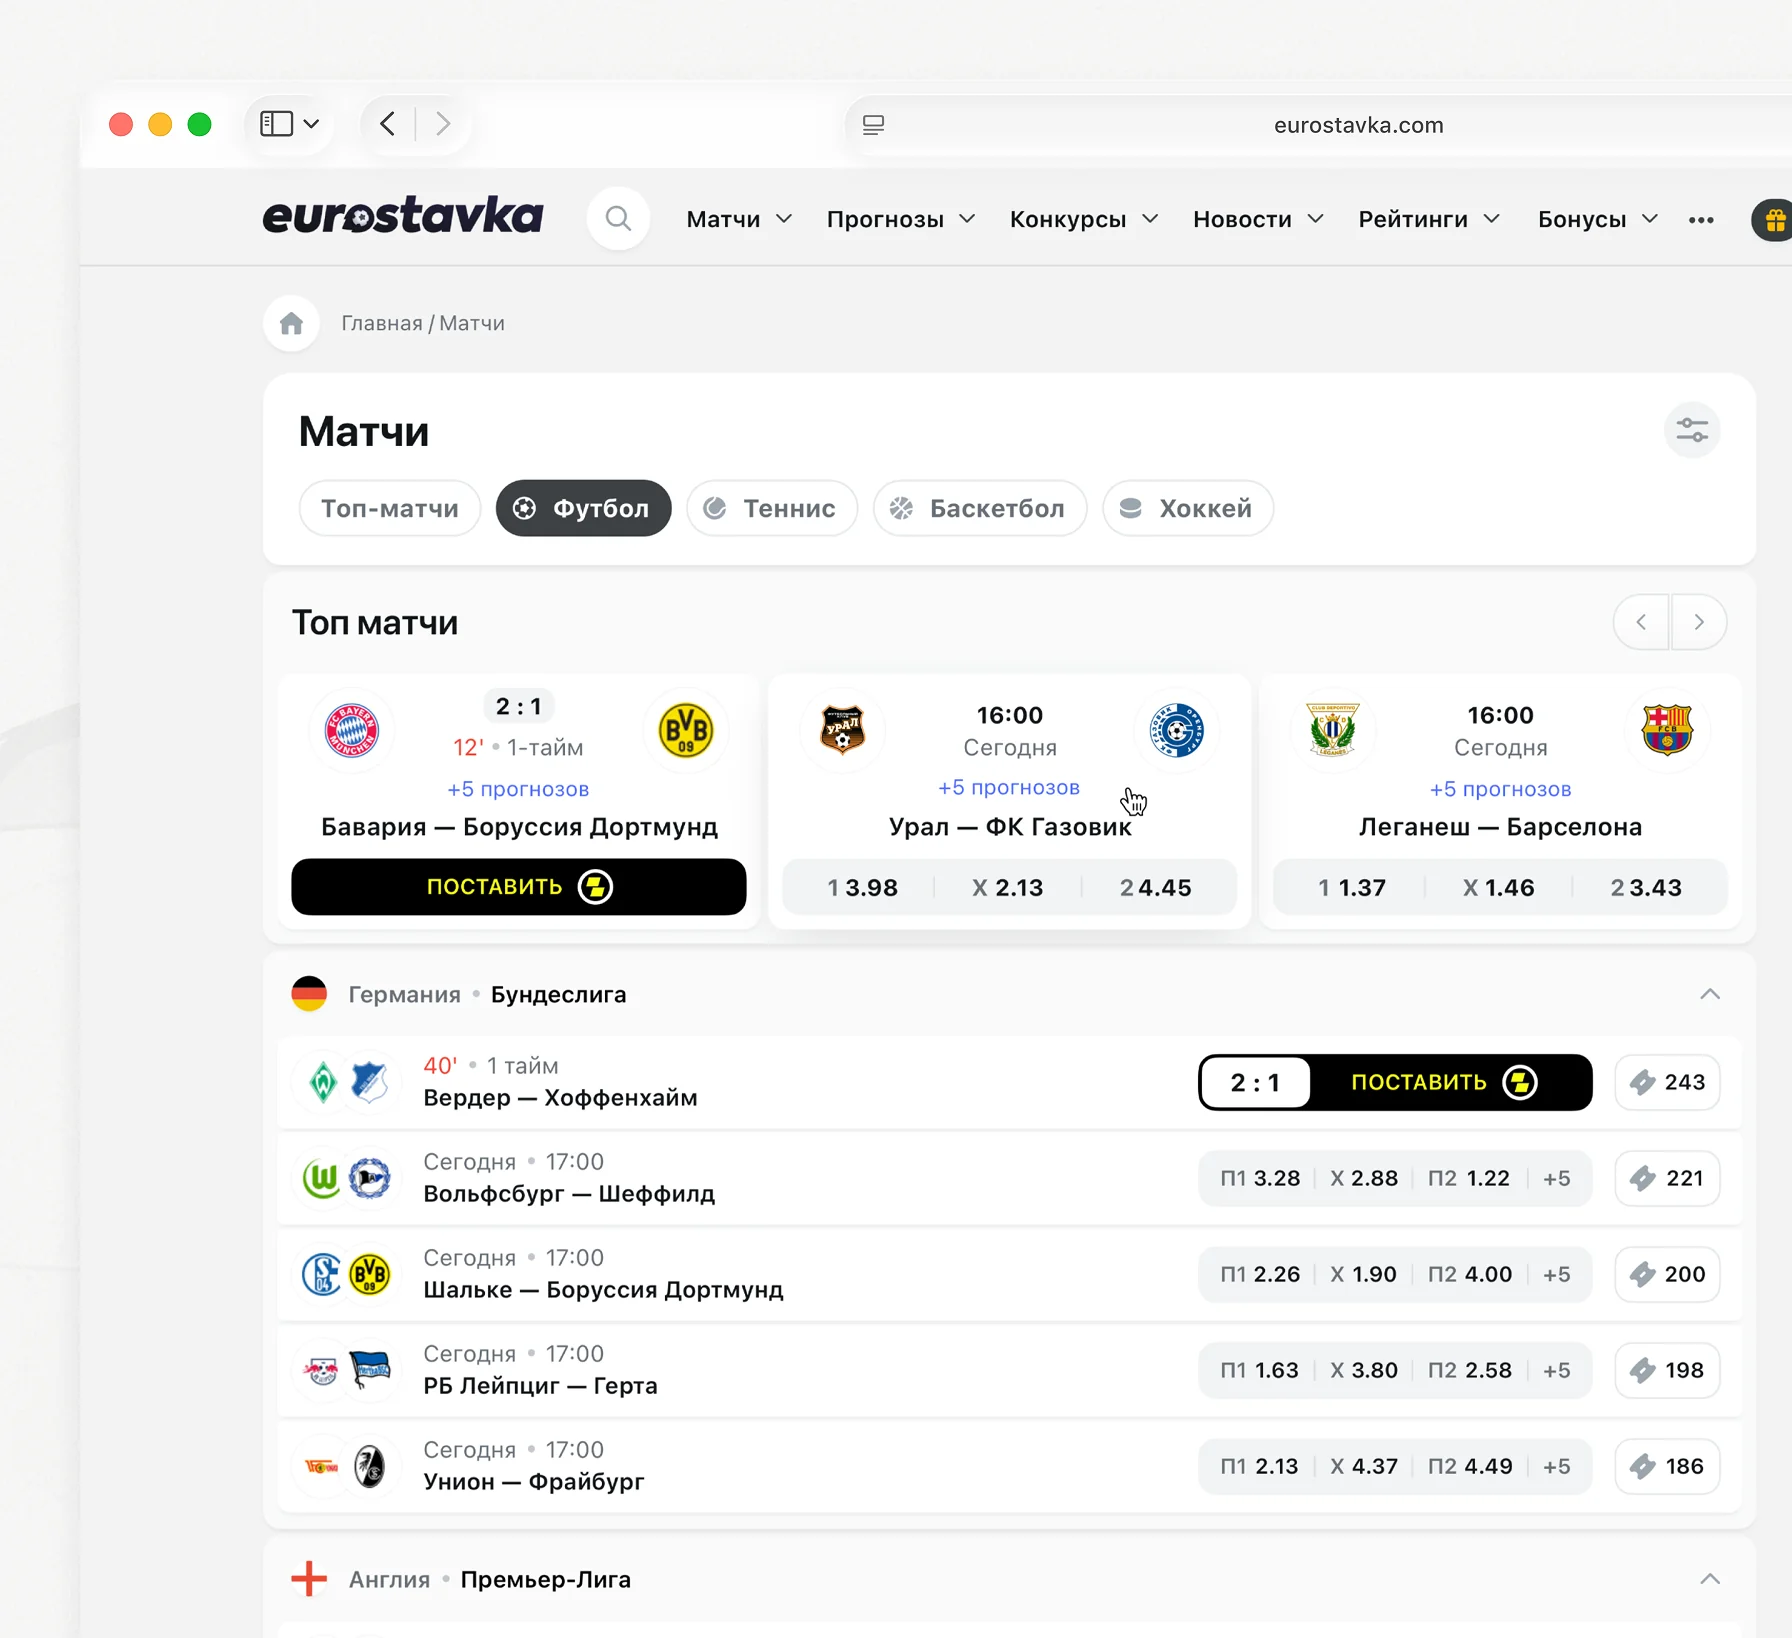Click browser back arrow
1792x1638 pixels.
coord(388,124)
